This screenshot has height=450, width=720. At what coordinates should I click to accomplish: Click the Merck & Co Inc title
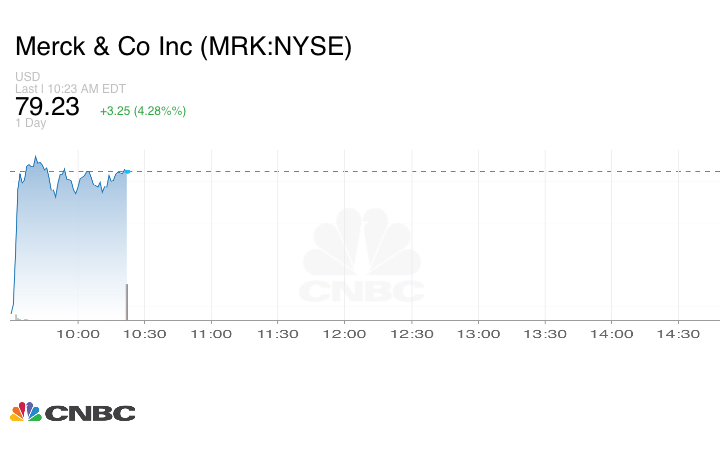click(183, 47)
